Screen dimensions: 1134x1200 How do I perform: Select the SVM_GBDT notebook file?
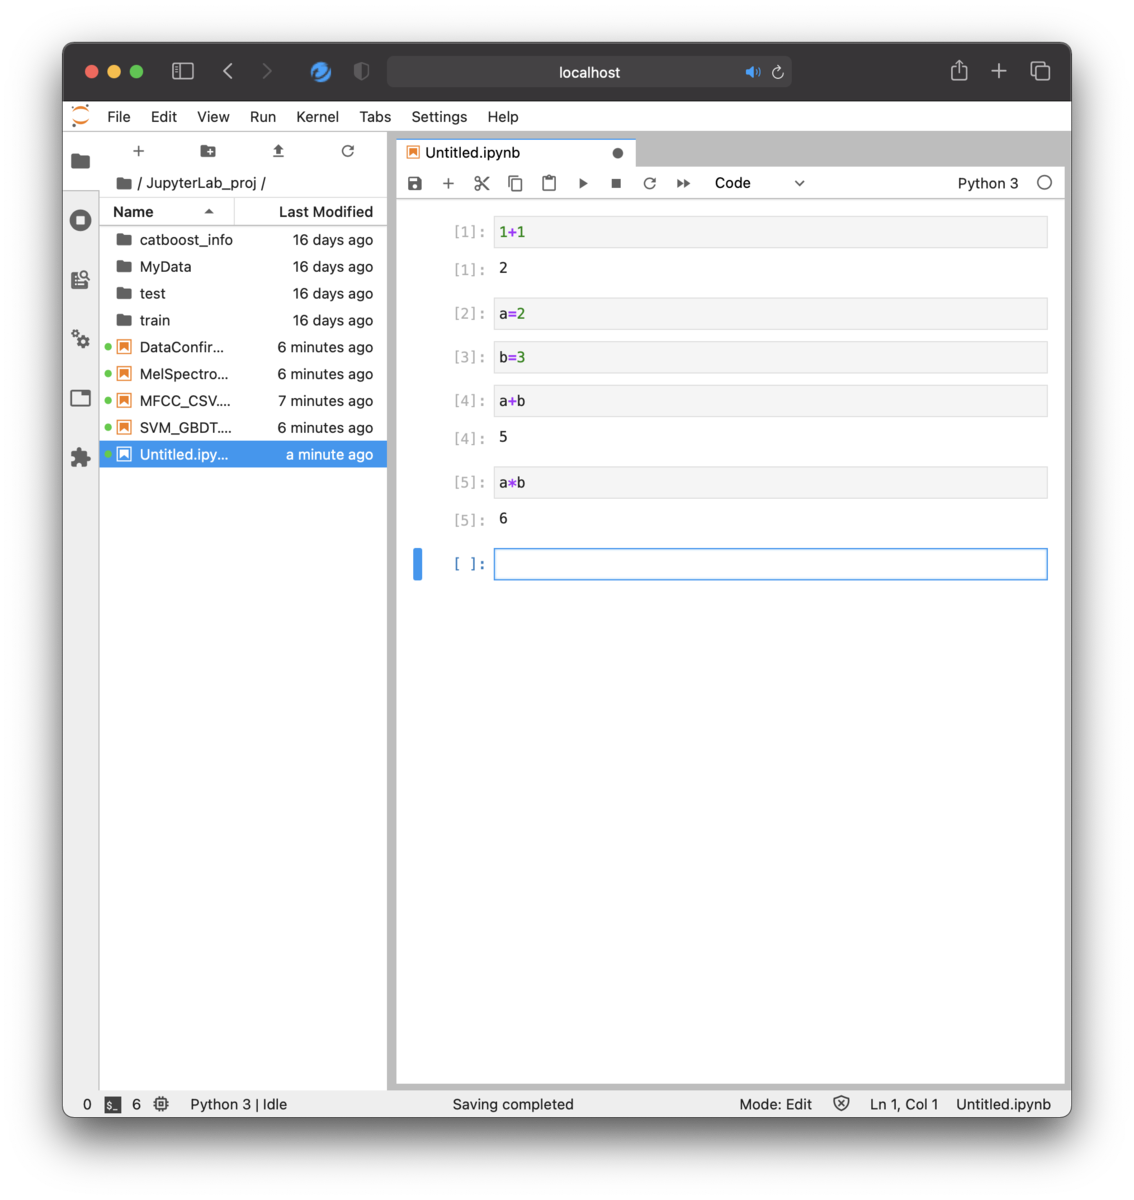(243, 428)
